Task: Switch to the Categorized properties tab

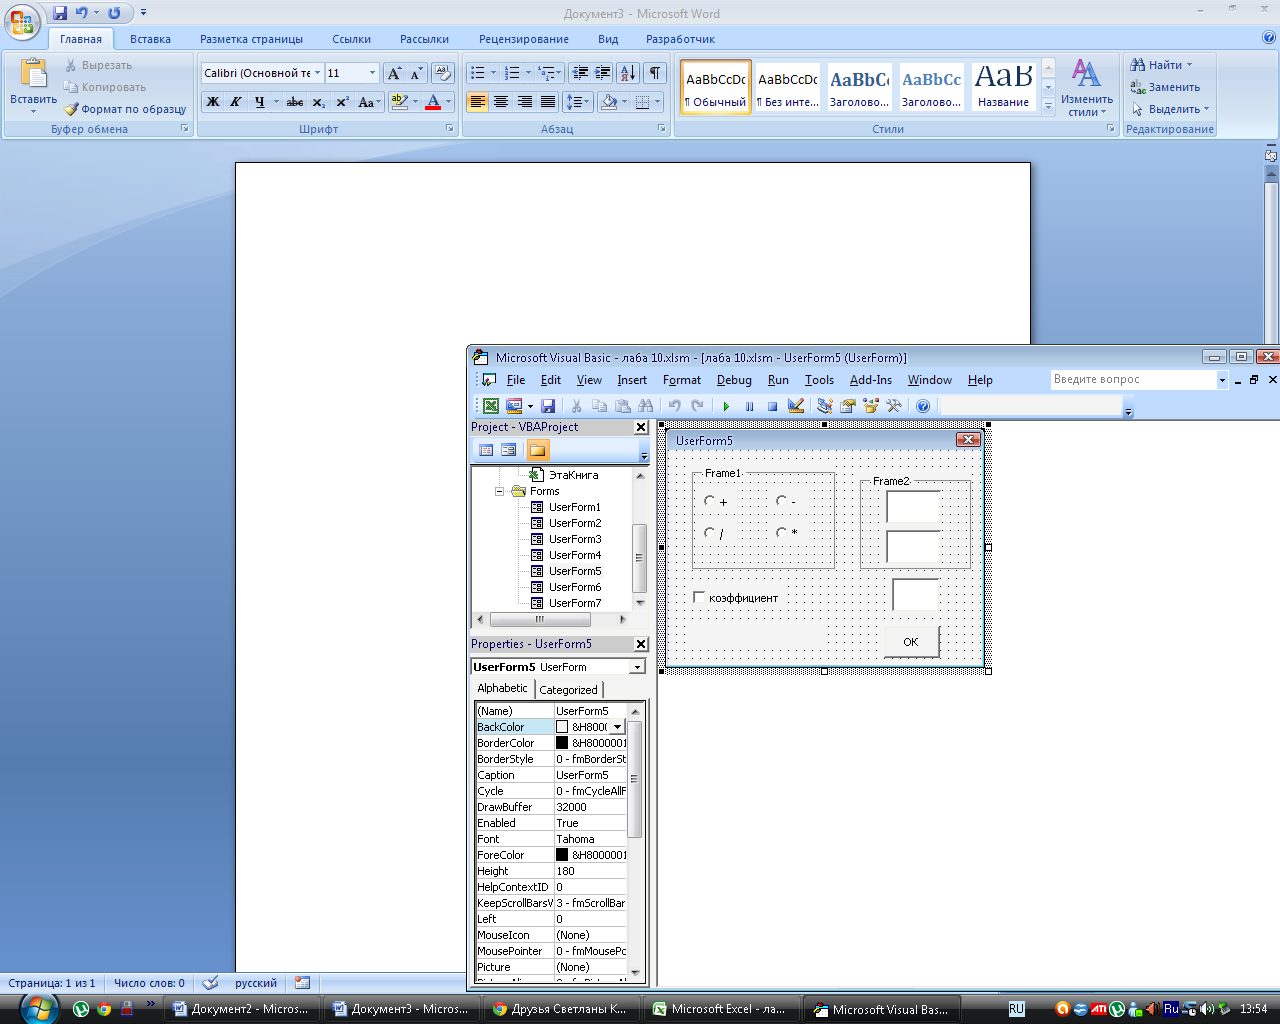Action: pos(568,690)
